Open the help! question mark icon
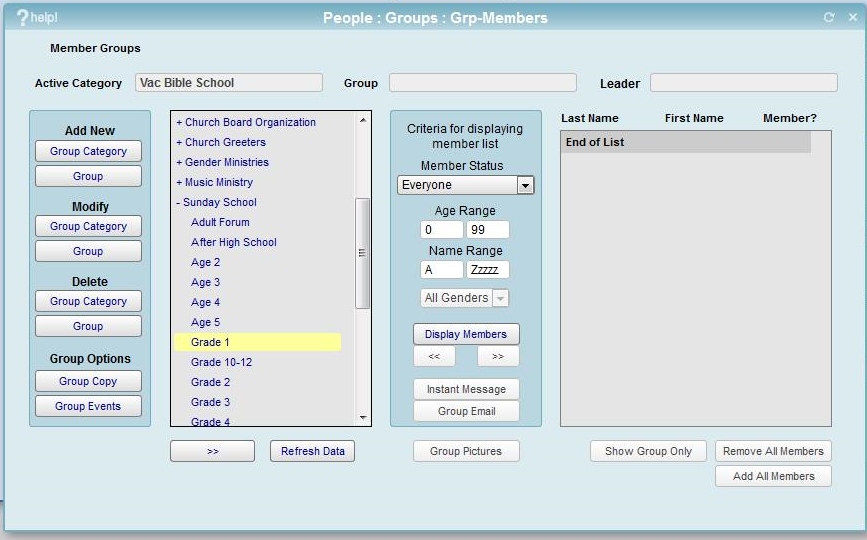Image resolution: width=867 pixels, height=540 pixels. click(x=23, y=18)
